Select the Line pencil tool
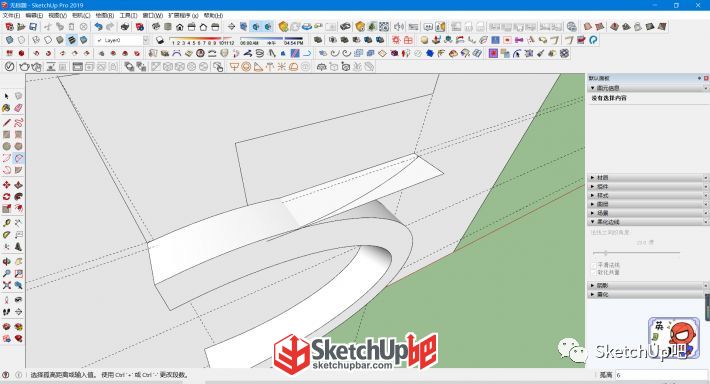Viewport: 710px width, 384px height. pos(6,123)
